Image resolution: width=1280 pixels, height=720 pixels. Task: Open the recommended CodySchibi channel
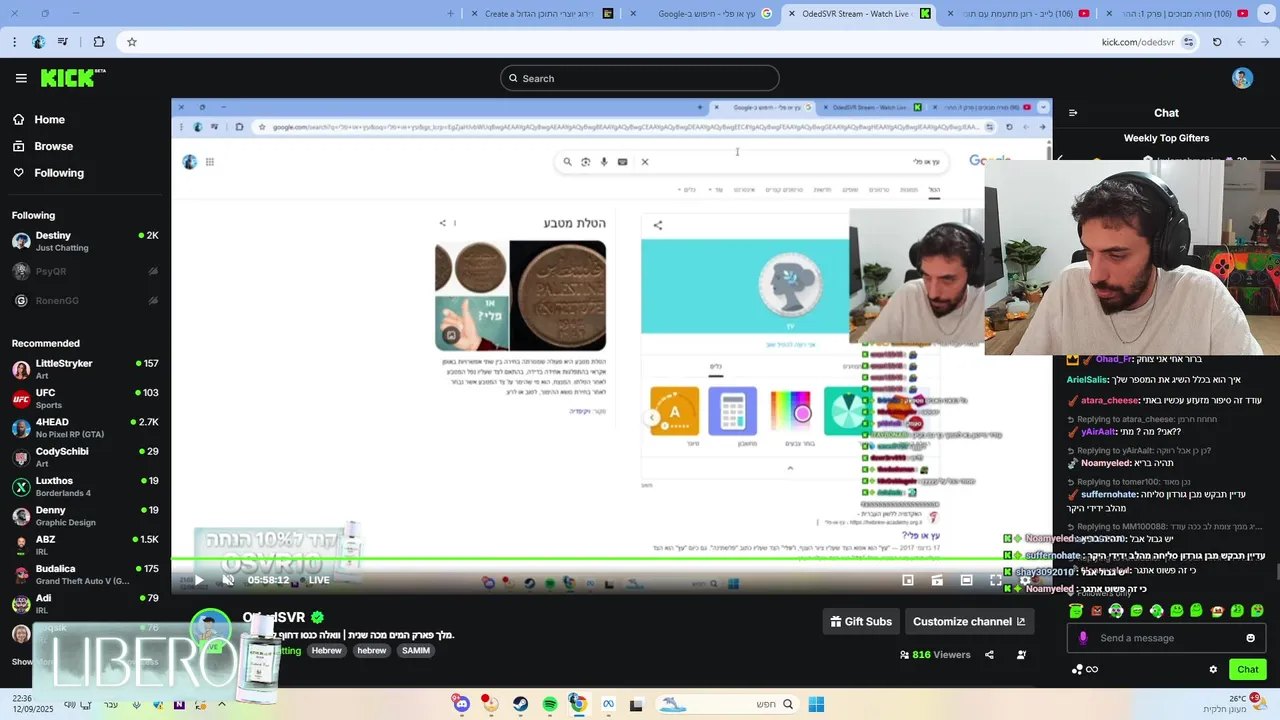tap(85, 457)
